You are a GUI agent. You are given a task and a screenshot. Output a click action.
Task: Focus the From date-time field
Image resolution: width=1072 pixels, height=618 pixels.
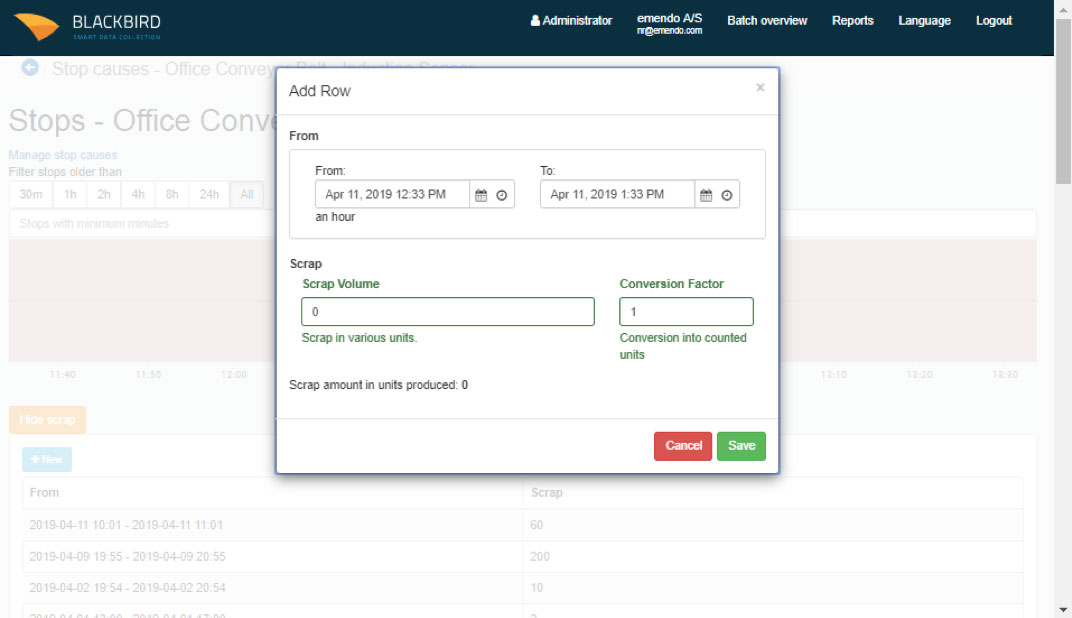click(392, 194)
